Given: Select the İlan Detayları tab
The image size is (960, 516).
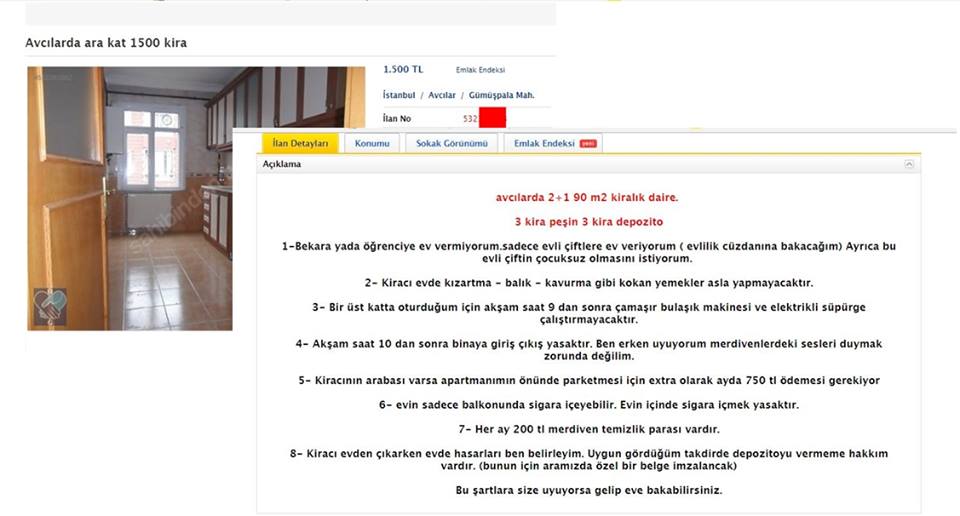Looking at the screenshot, I should [x=300, y=143].
